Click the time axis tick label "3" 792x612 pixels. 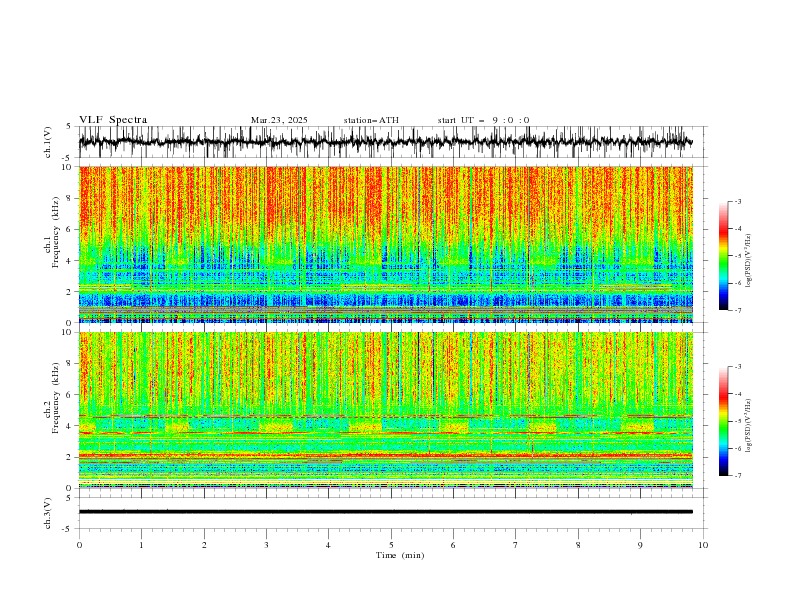tap(266, 545)
